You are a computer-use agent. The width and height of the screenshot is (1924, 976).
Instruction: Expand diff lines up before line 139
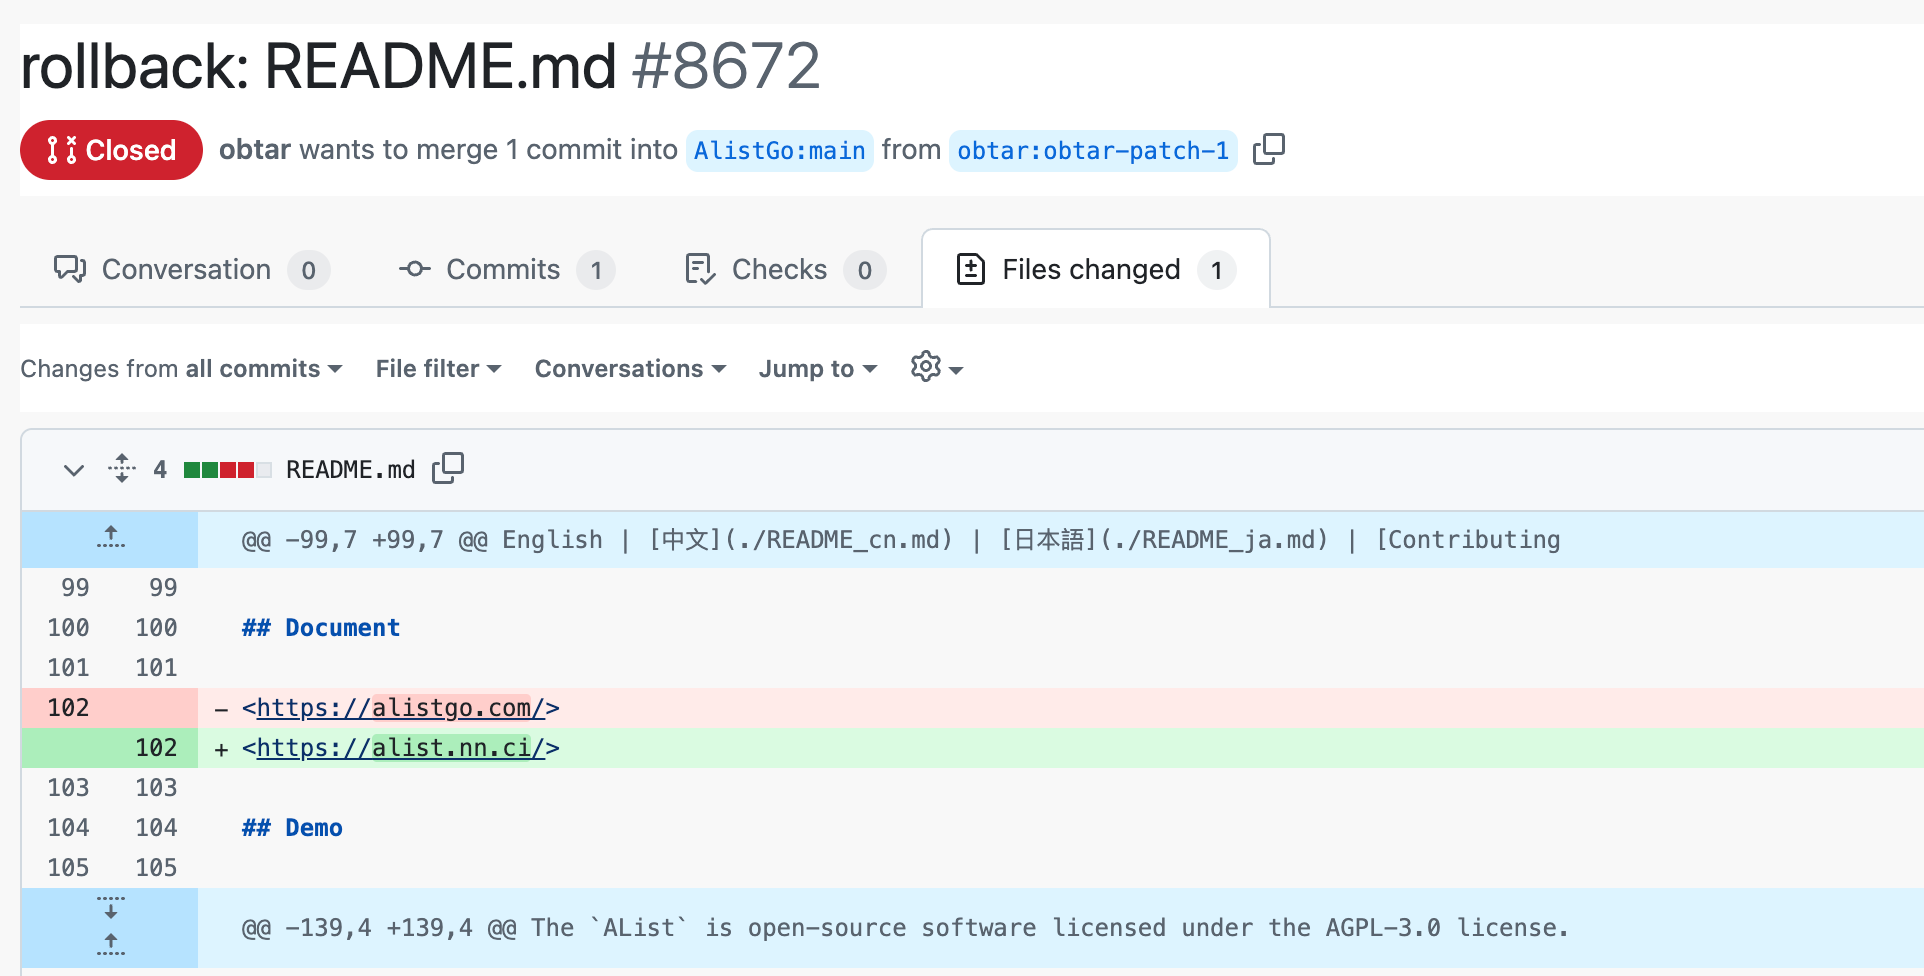(111, 943)
